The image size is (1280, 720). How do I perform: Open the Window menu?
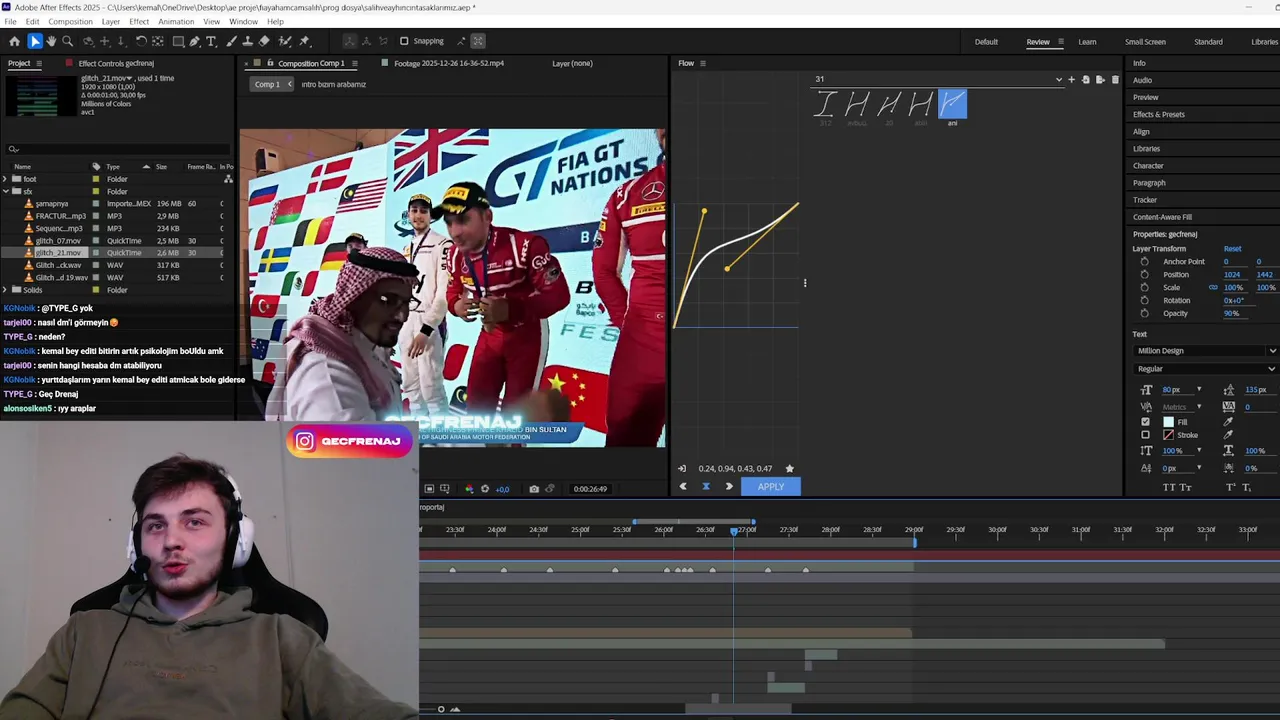[x=243, y=21]
